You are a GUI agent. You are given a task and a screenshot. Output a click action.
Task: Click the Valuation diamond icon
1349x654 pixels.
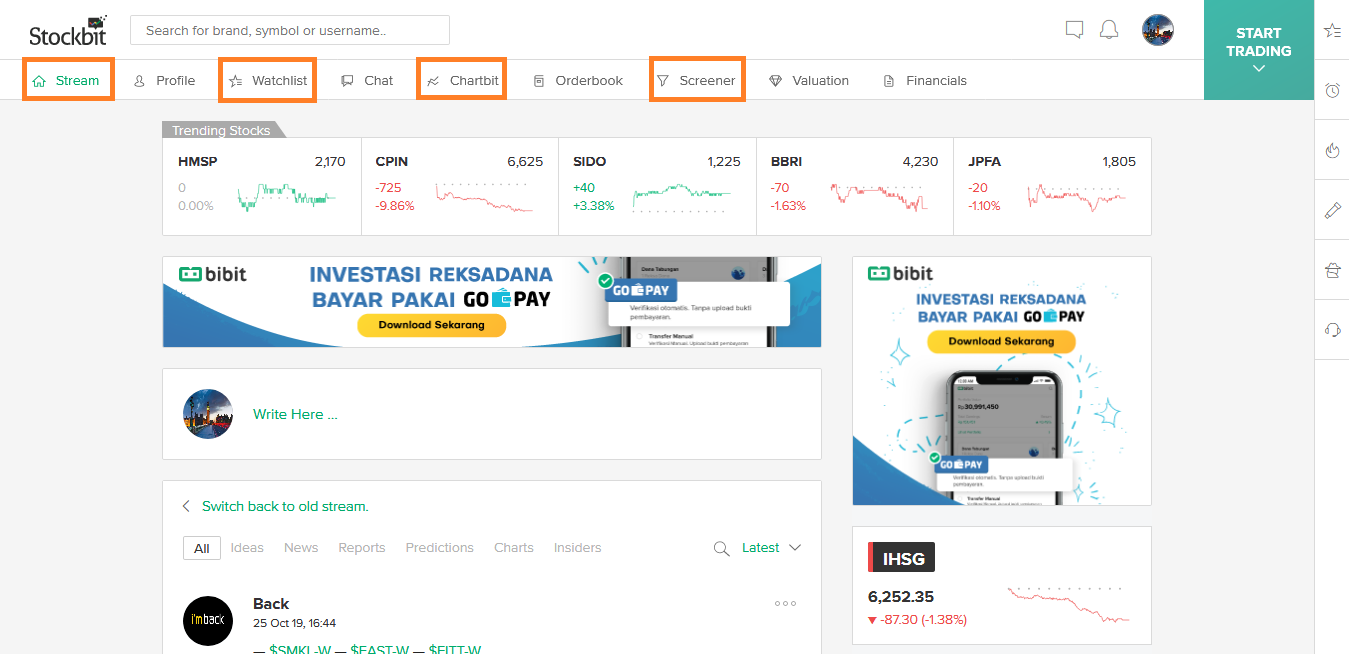[775, 81]
